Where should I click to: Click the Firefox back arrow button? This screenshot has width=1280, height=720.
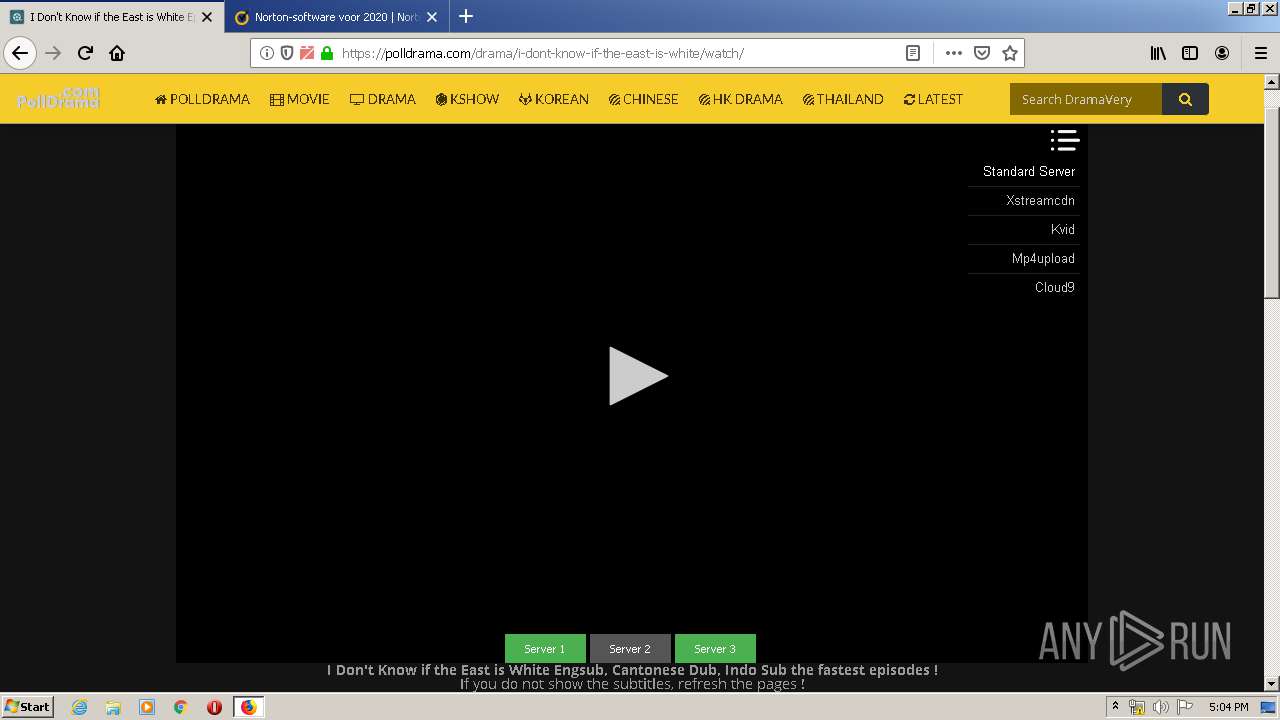[x=20, y=53]
